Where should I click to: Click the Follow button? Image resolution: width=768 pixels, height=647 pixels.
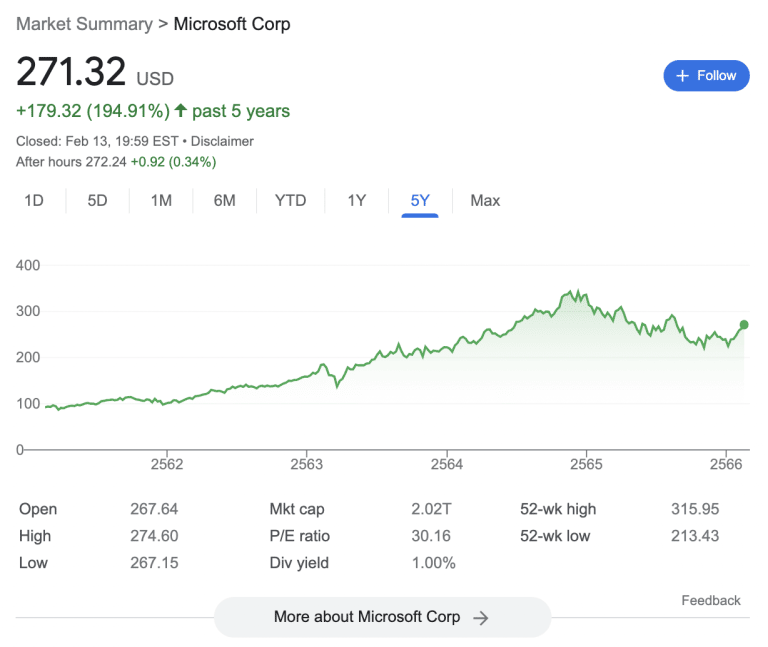pyautogui.click(x=706, y=76)
